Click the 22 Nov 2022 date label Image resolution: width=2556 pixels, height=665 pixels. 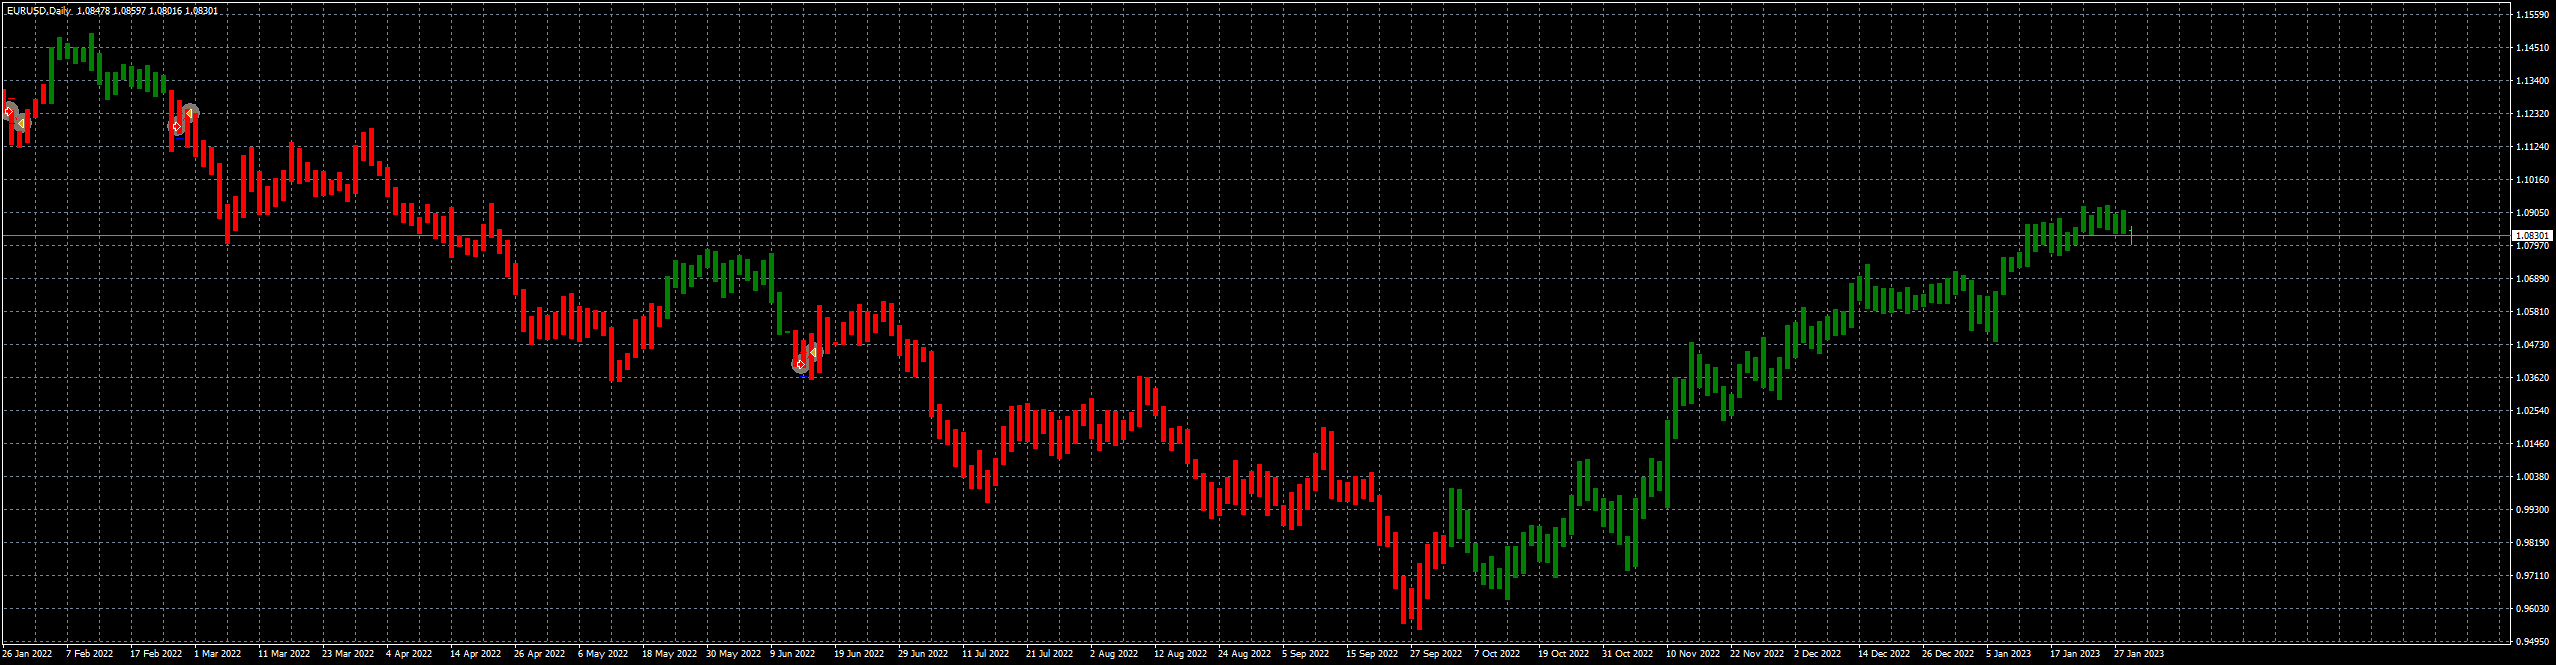pos(1757,654)
